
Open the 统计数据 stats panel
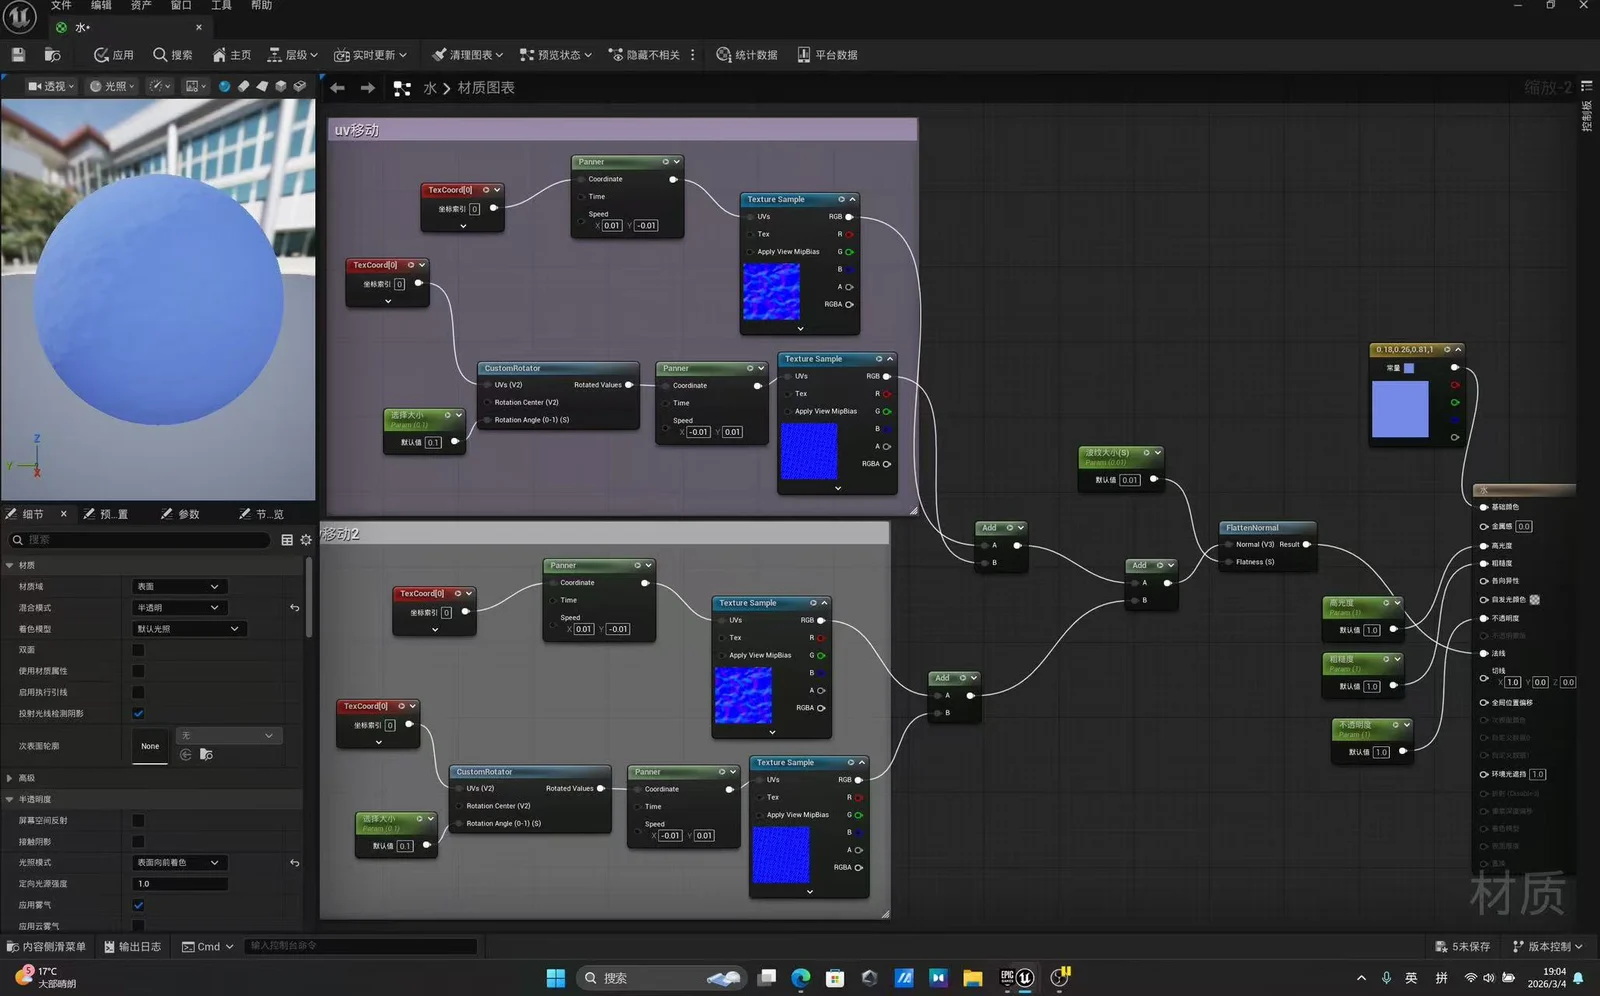(x=747, y=55)
